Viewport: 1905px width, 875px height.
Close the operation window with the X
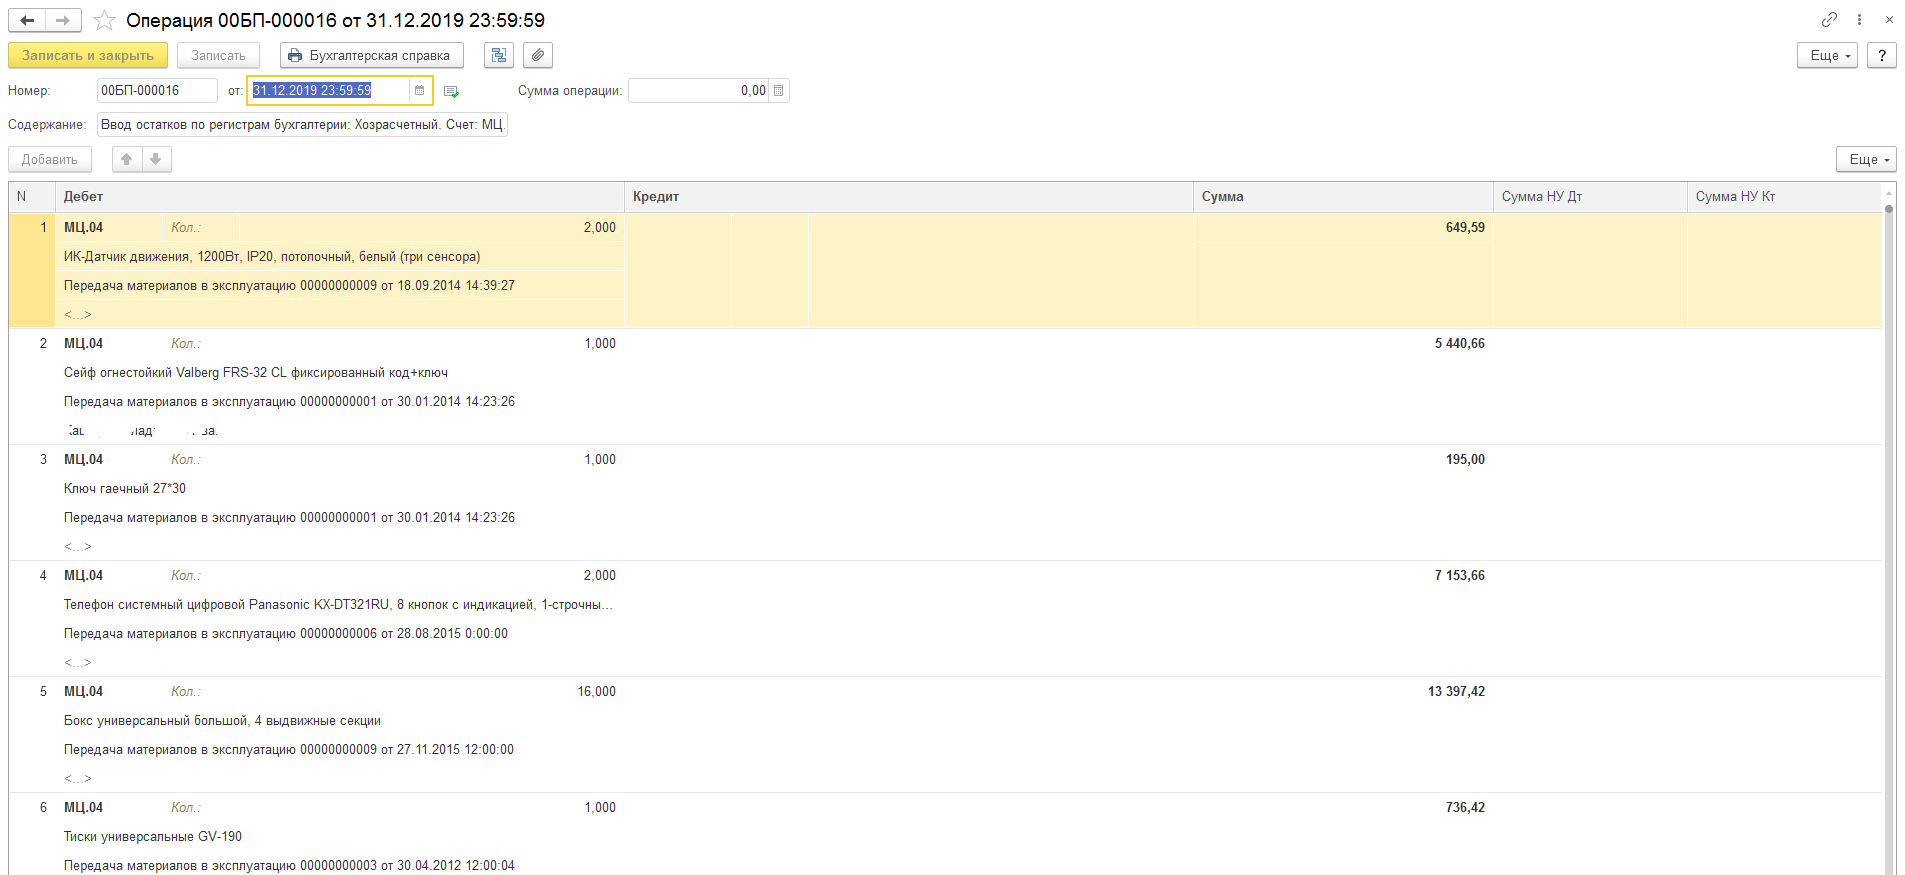coord(1889,20)
